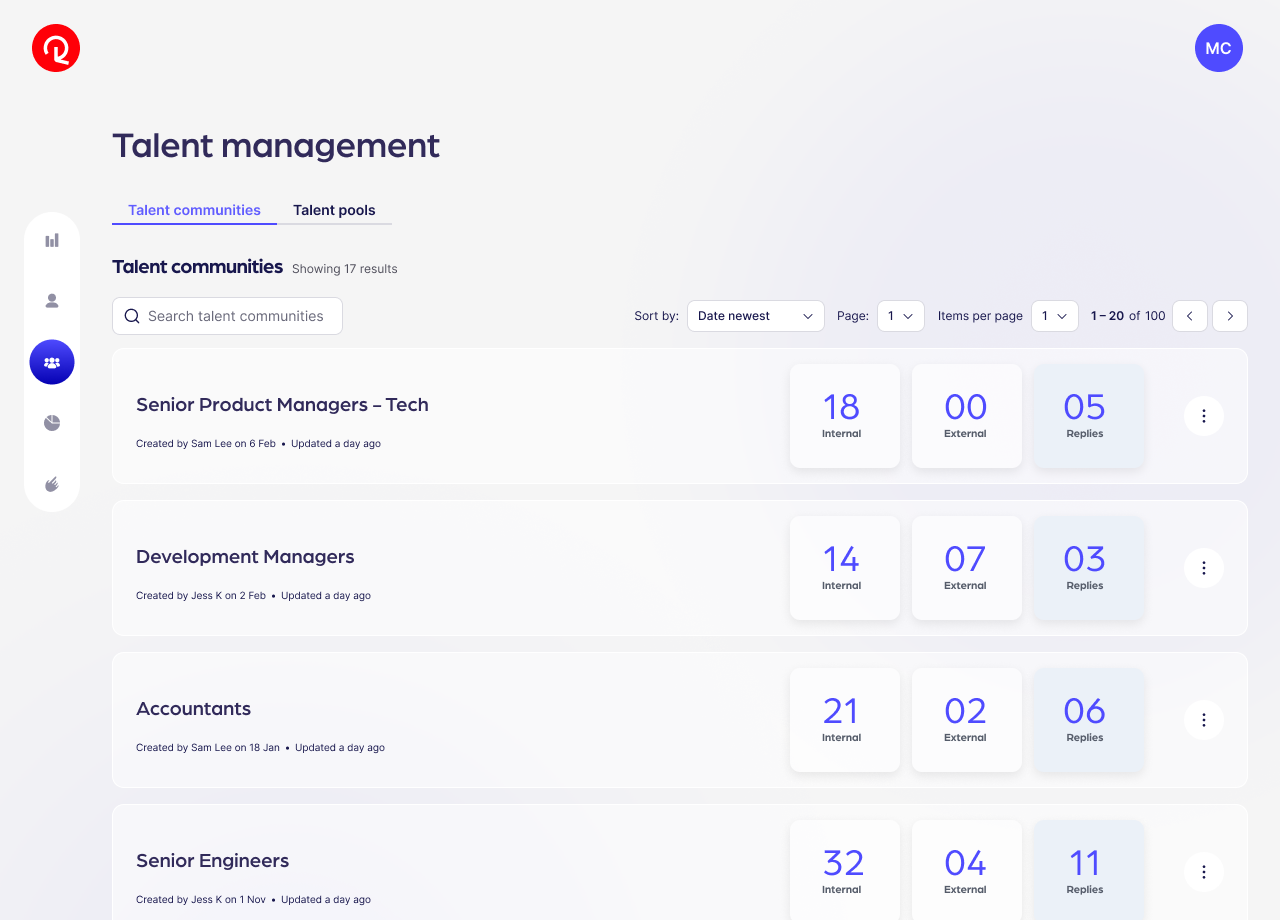The width and height of the screenshot is (1280, 920).
Task: Open more options for Development Managers
Action: click(x=1204, y=568)
